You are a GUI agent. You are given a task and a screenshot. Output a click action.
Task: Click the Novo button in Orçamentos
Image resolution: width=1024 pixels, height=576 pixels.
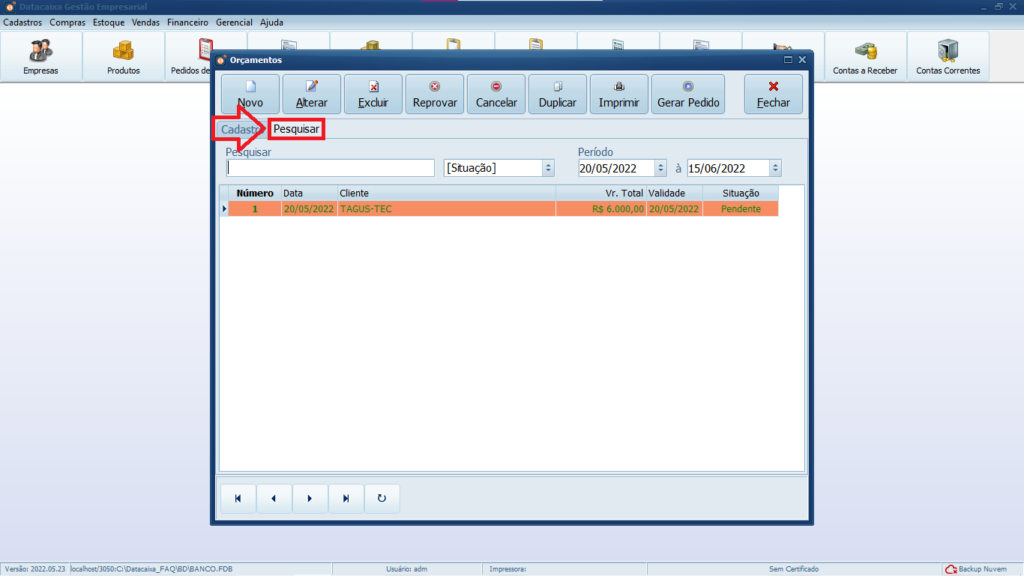tap(251, 94)
